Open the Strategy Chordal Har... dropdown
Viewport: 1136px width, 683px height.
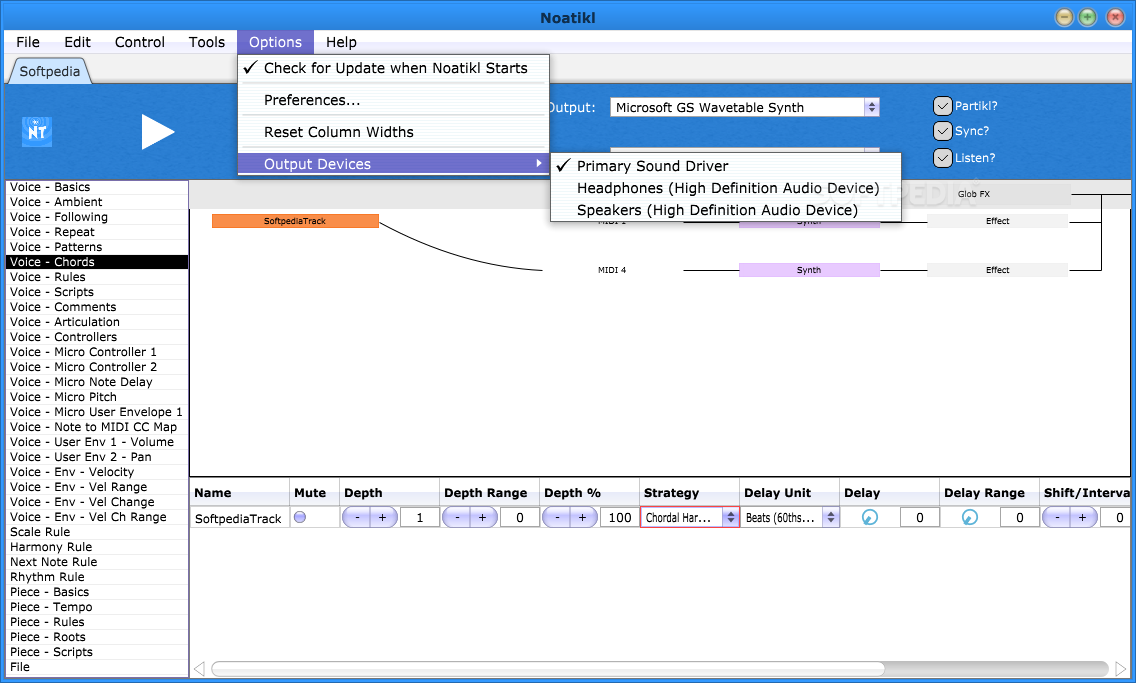689,517
